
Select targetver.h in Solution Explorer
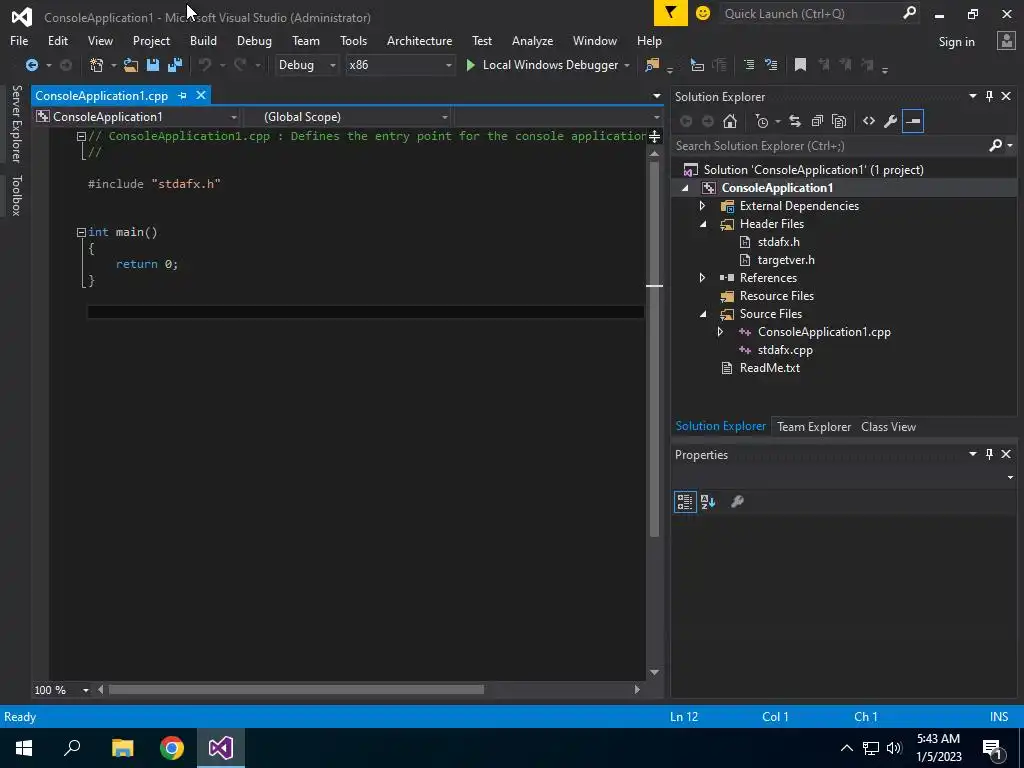[786, 260]
